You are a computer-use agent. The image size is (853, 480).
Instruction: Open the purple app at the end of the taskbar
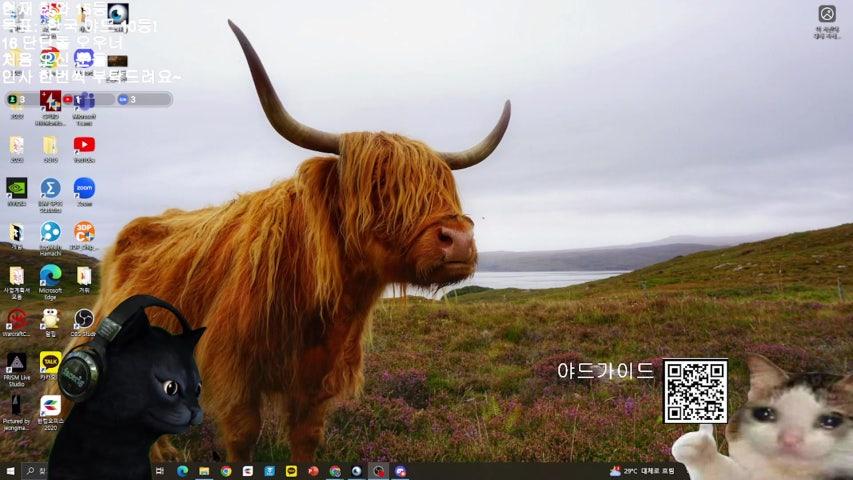click(400, 471)
